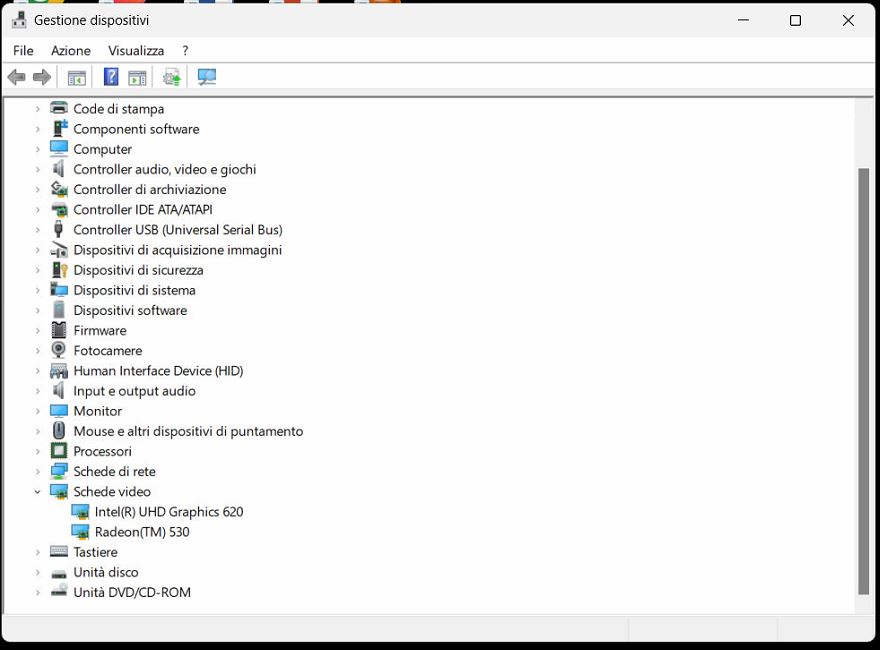Select the Componenti software label

(x=136, y=129)
